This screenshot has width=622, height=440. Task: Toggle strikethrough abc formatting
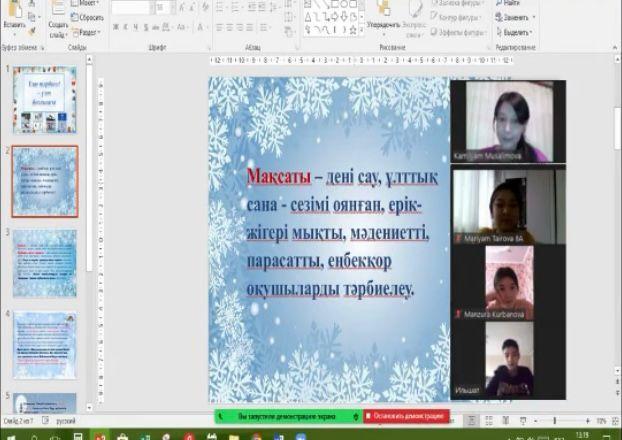point(156,27)
